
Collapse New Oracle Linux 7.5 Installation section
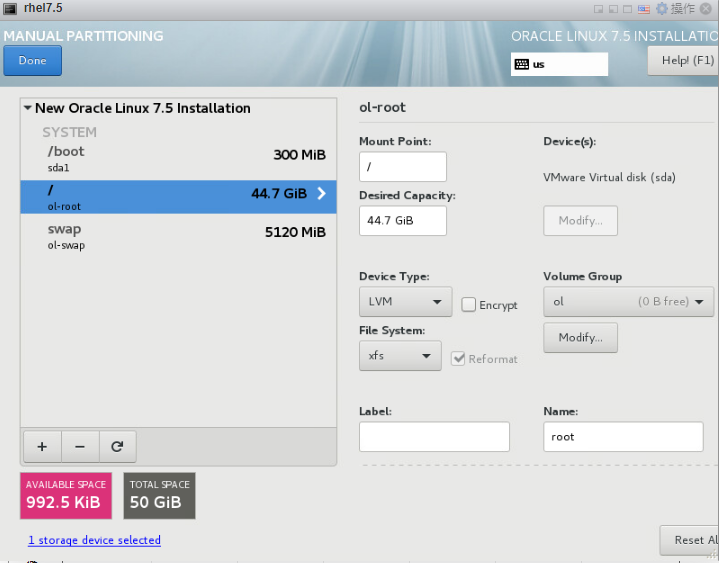pos(28,108)
